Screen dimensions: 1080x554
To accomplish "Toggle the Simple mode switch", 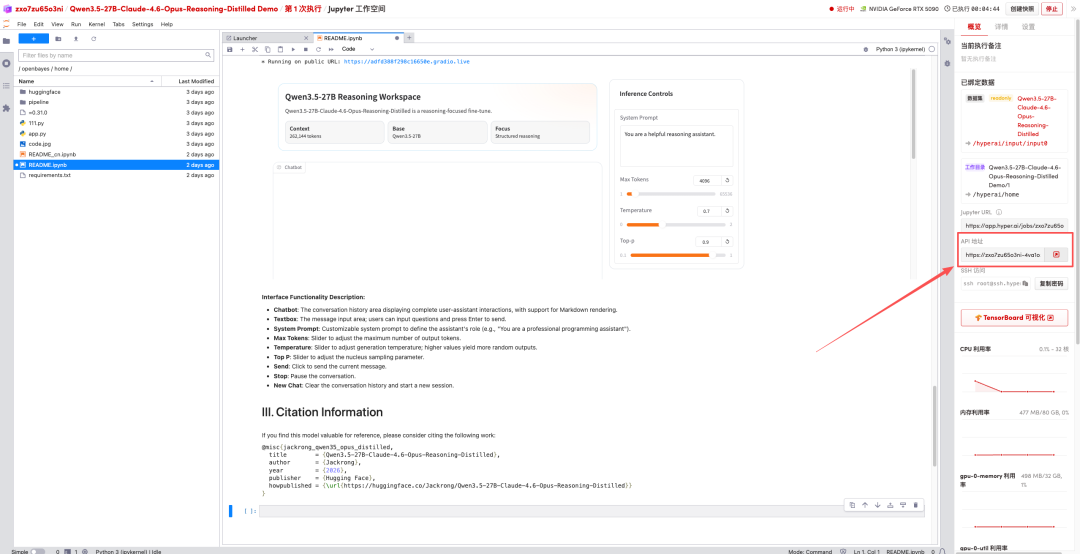I will point(37,550).
